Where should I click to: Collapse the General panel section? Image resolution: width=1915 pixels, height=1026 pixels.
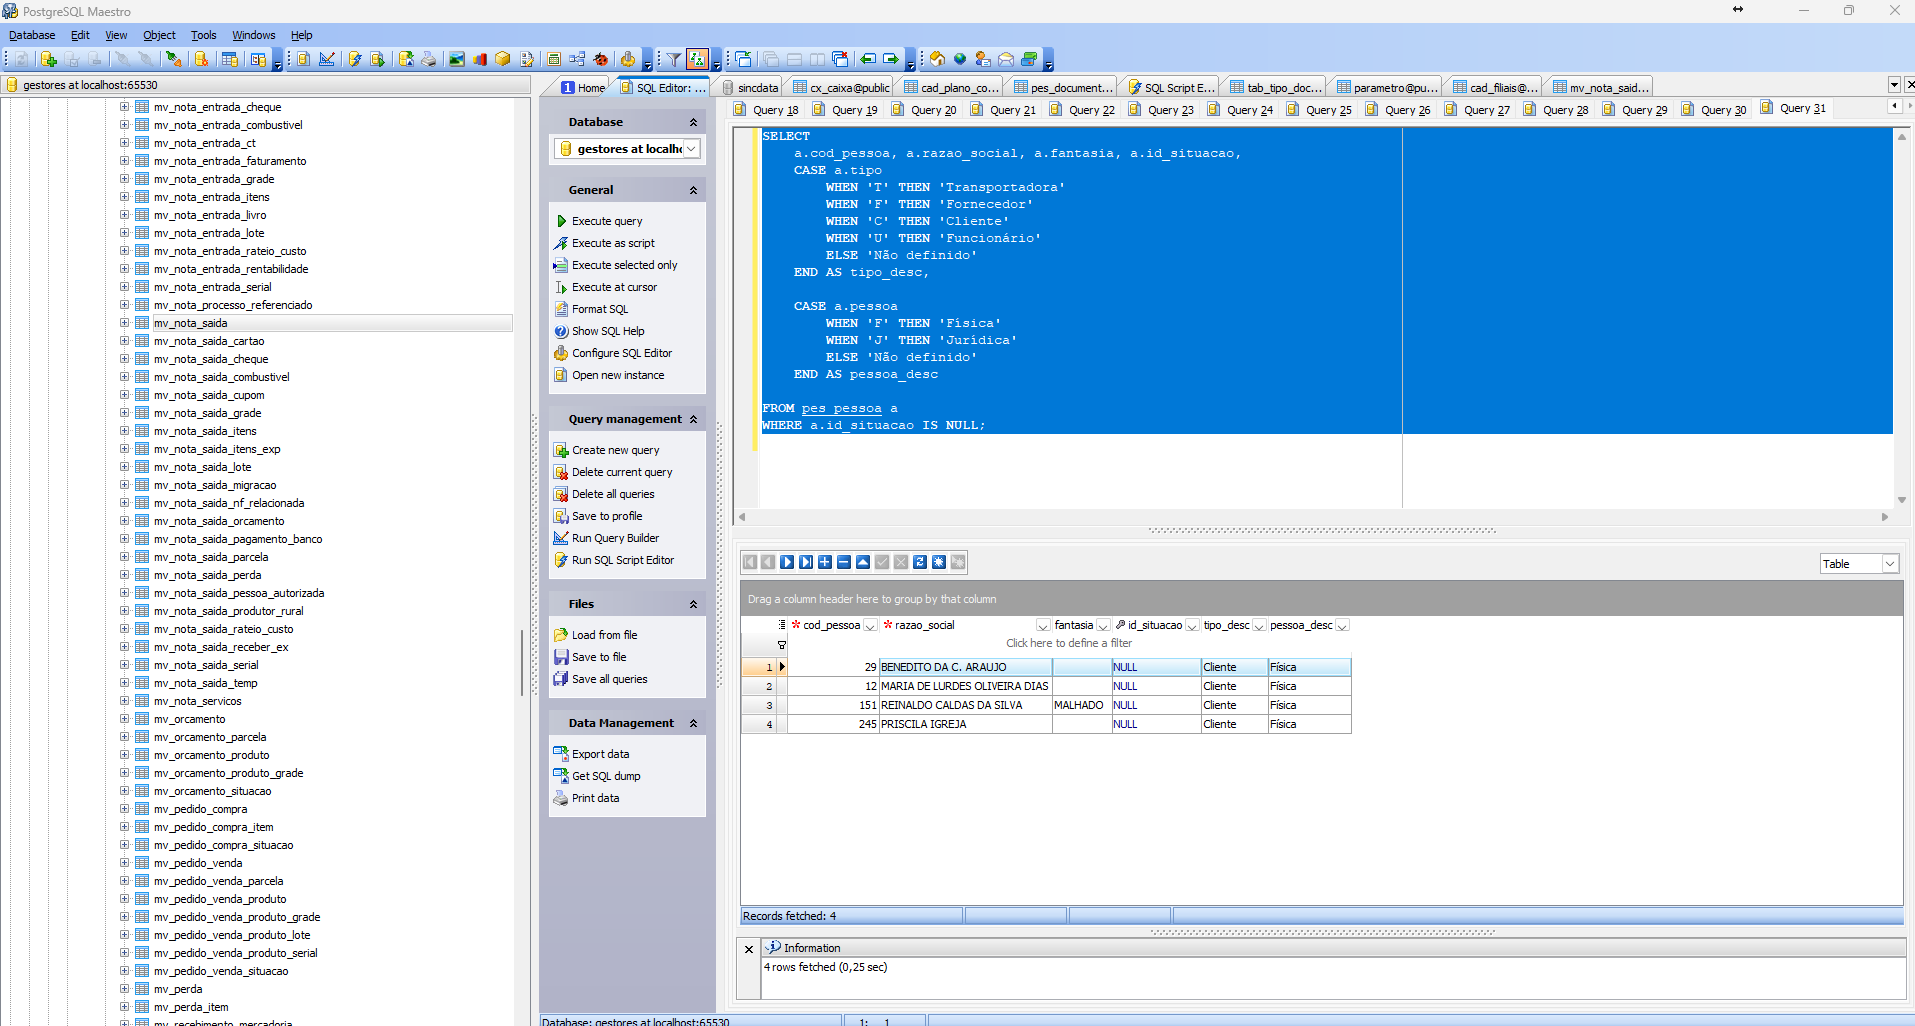coord(693,190)
